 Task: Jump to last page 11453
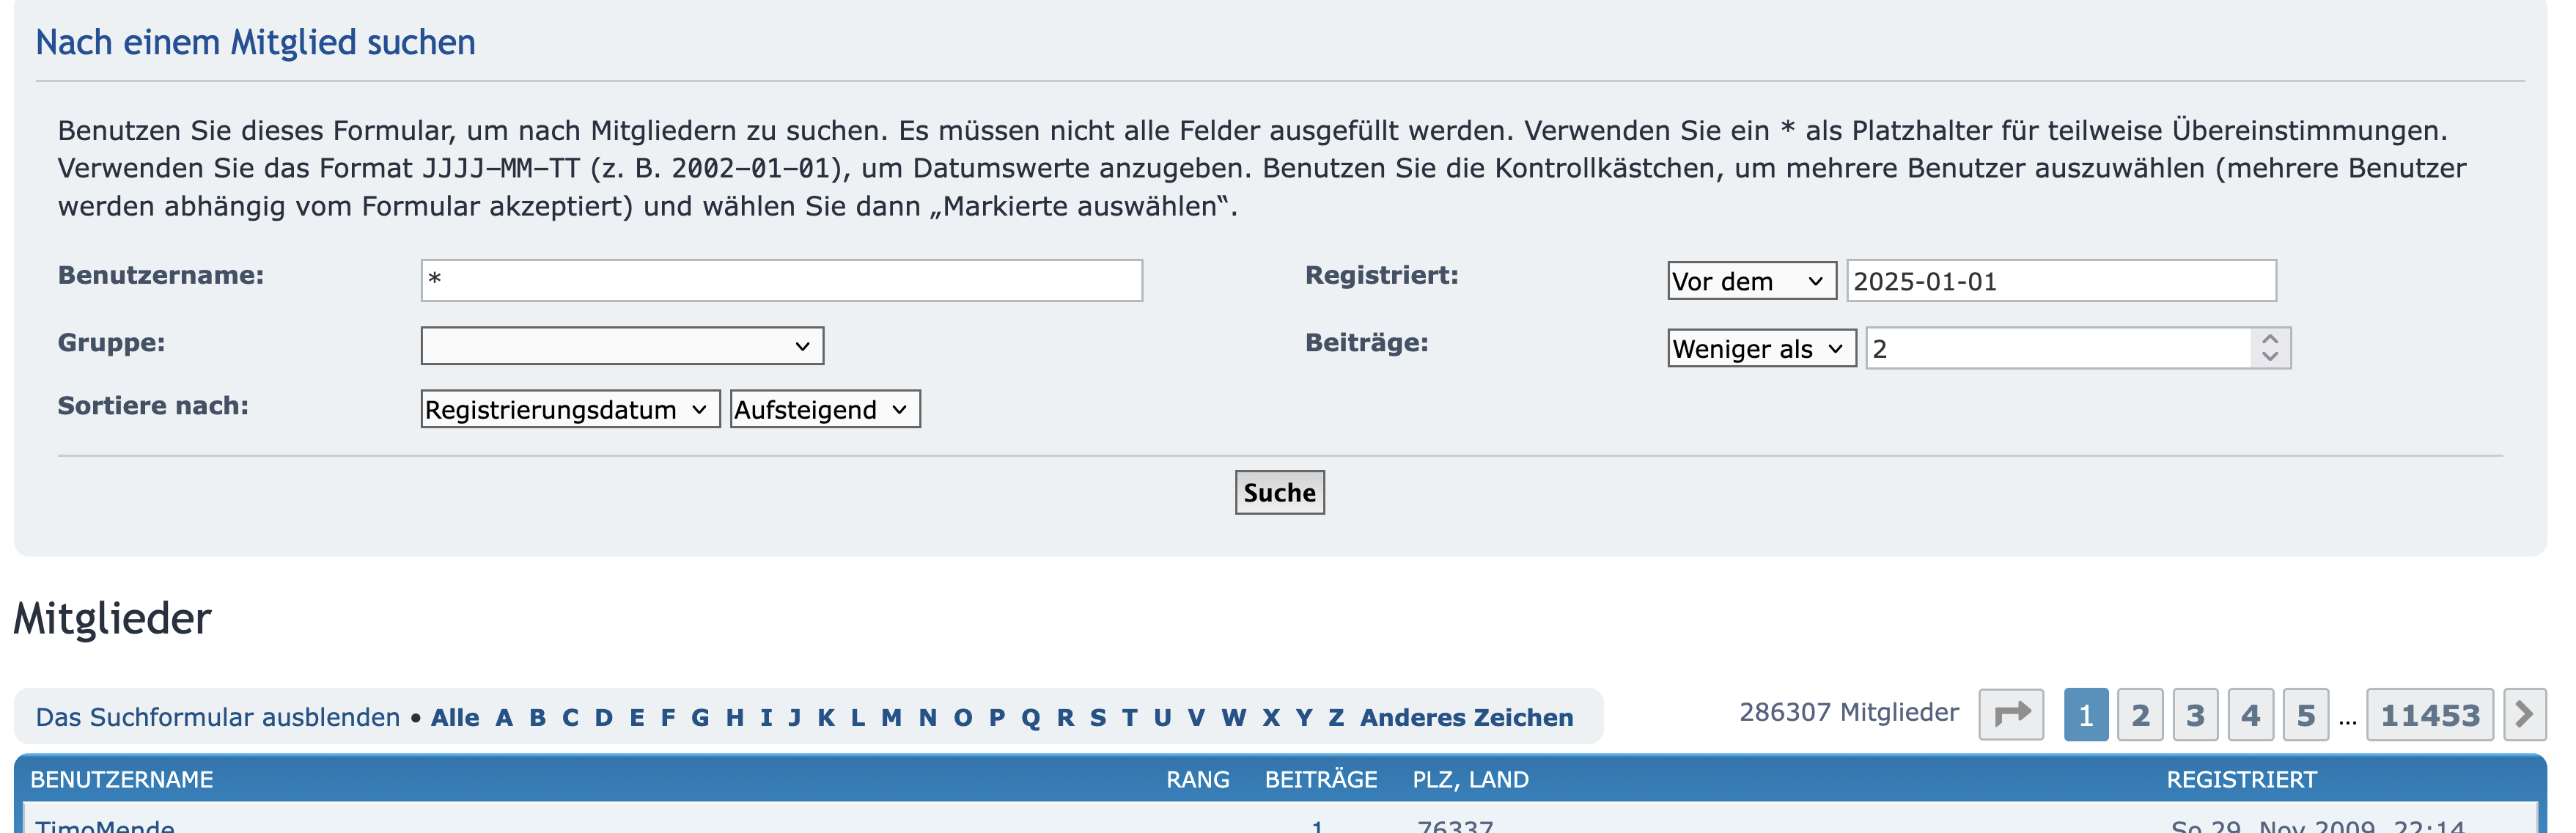pos(2429,715)
